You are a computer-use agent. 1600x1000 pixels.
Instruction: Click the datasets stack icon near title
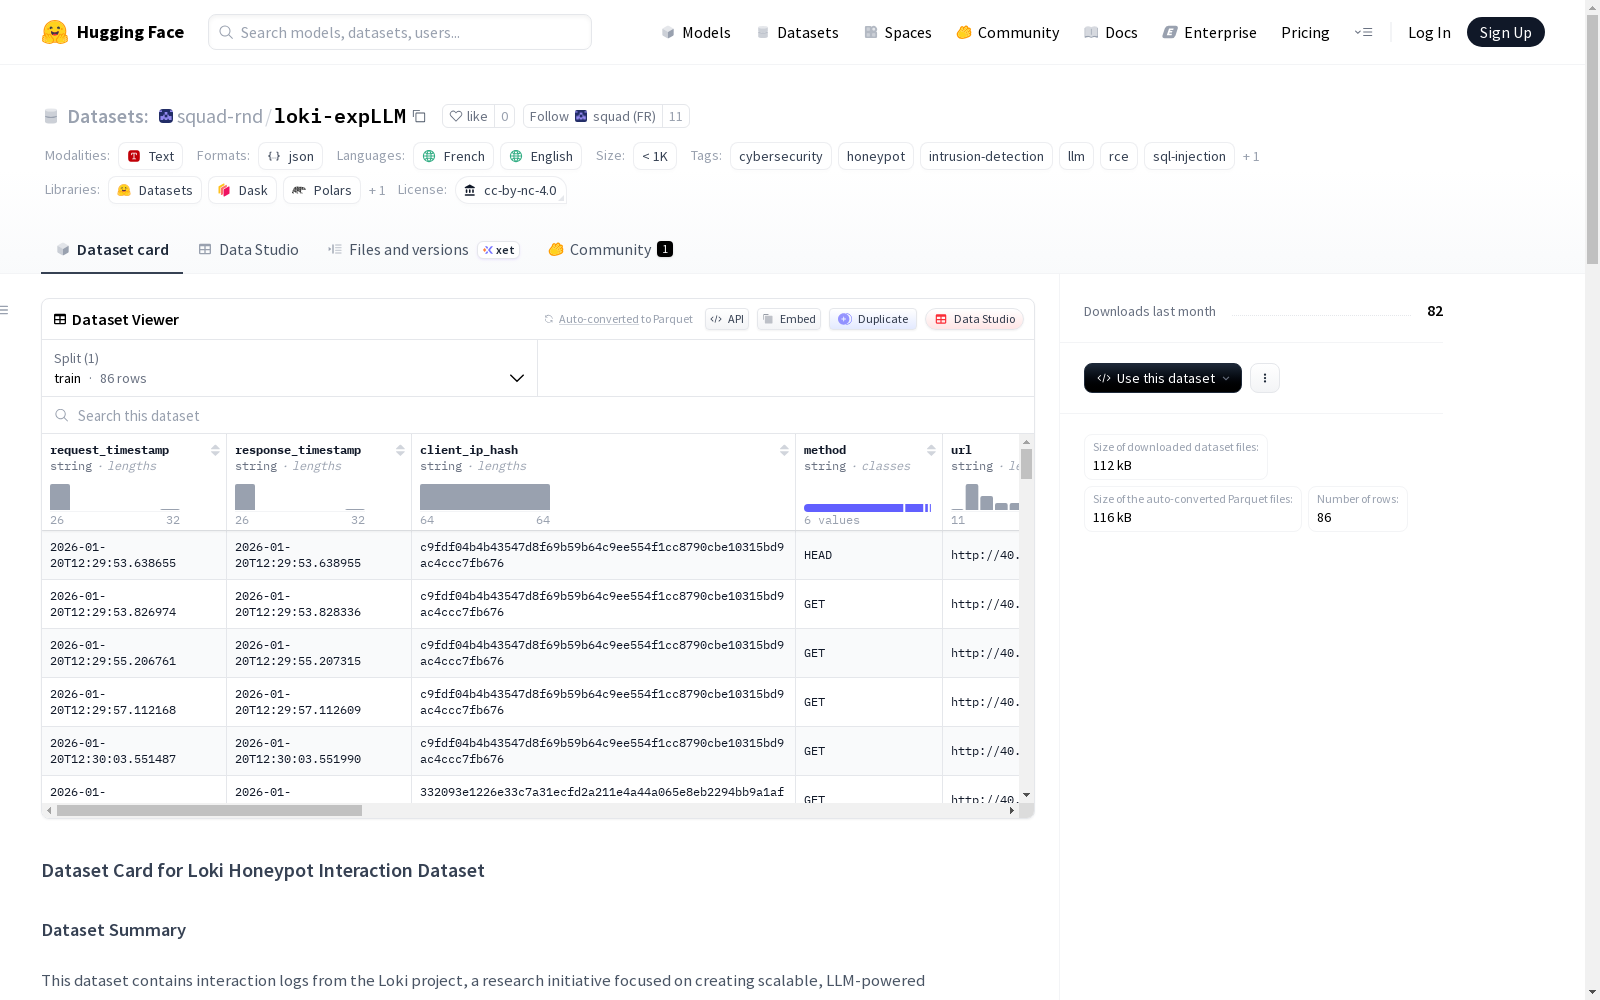(51, 117)
